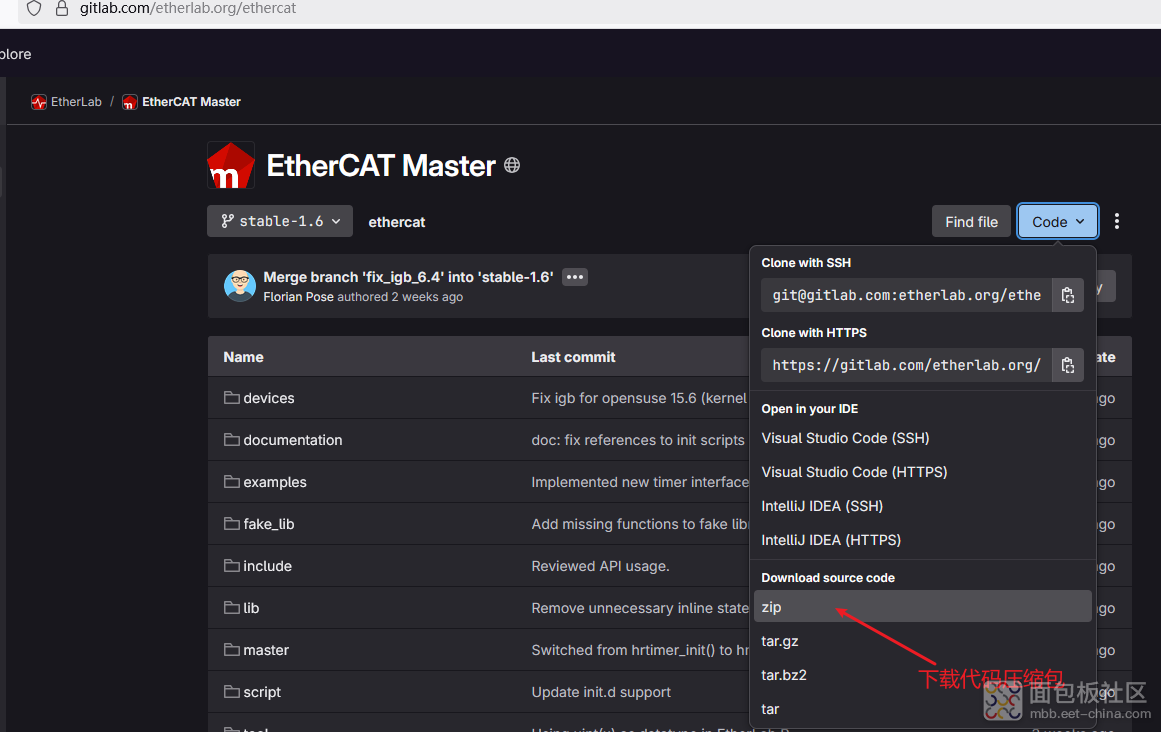Open the include folder
1161x732 pixels.
(267, 566)
